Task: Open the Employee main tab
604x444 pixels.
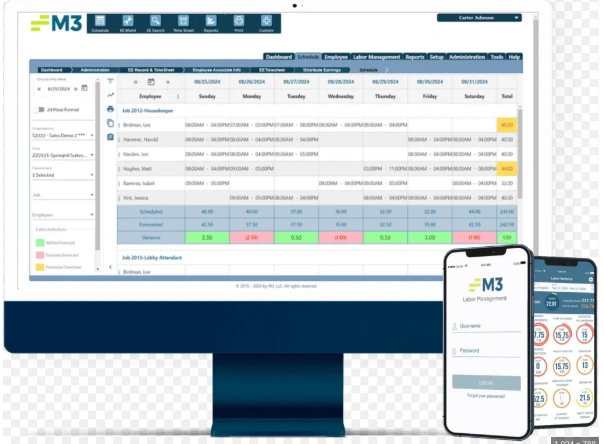Action: tap(336, 57)
